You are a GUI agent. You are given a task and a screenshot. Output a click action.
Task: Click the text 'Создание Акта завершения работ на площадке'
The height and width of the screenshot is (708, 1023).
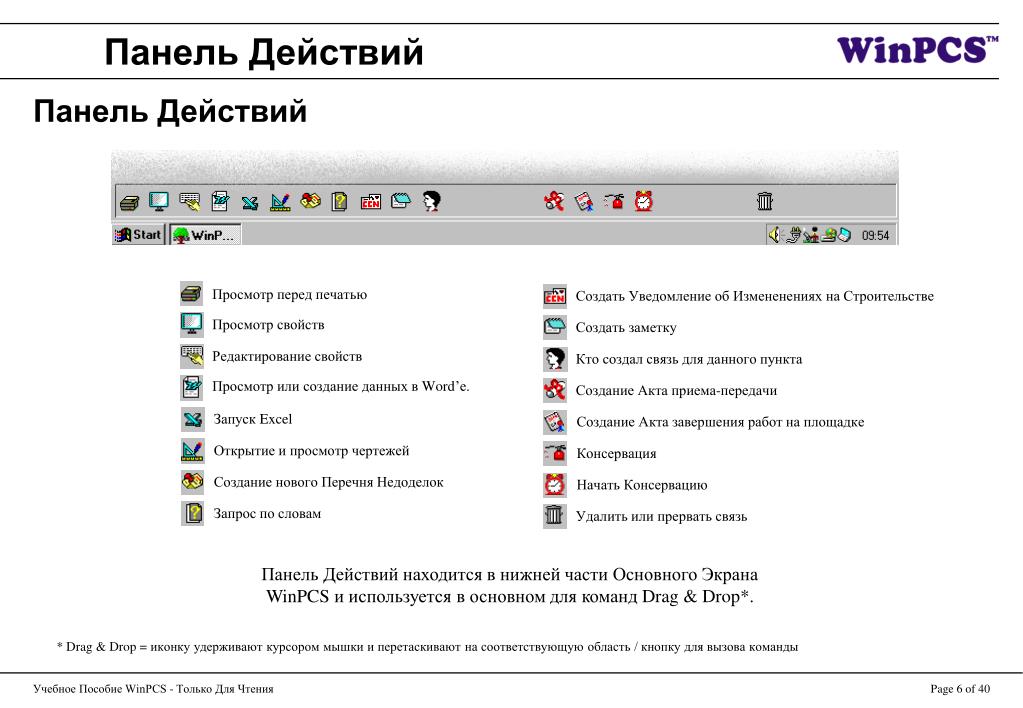point(720,422)
